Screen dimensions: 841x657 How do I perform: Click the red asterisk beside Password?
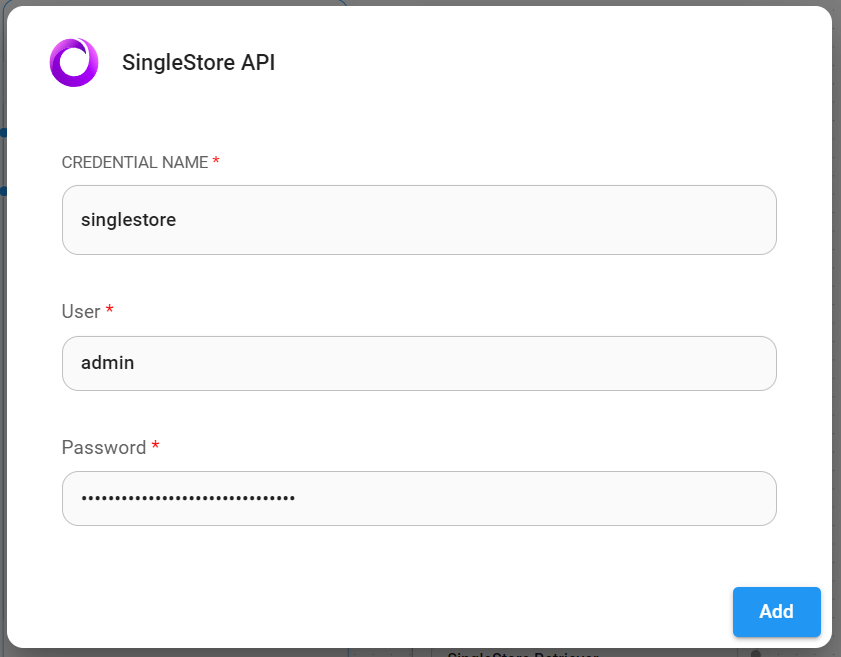(x=155, y=448)
